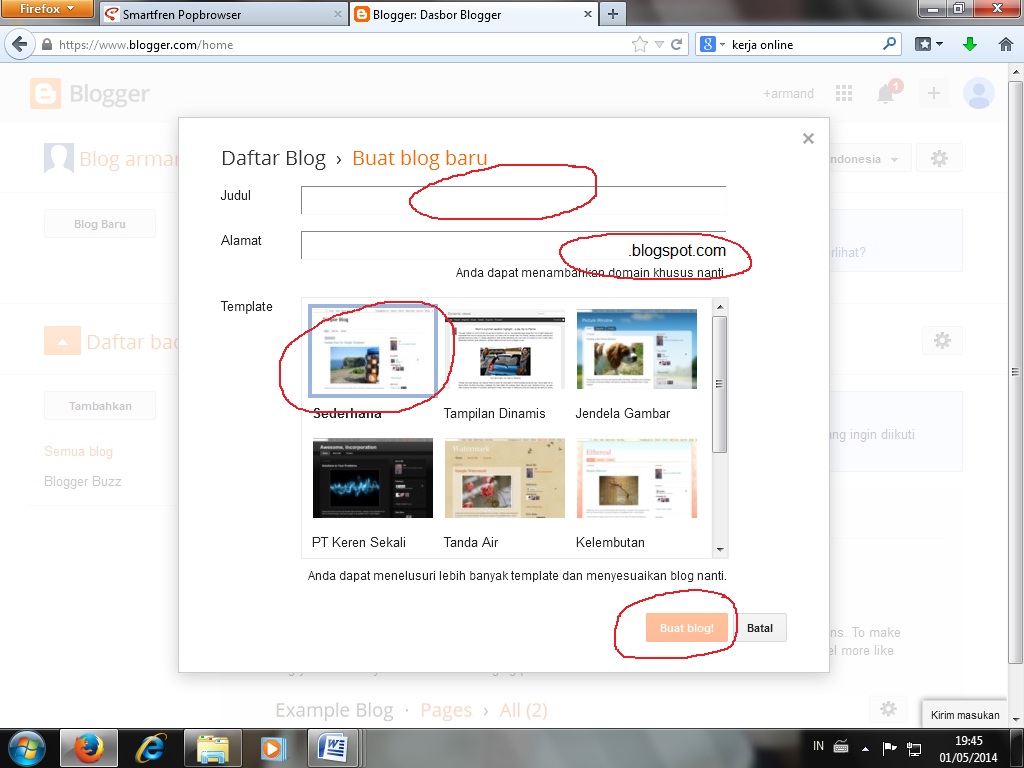Viewport: 1024px width, 768px height.
Task: Switch to the Smartfren Popbrowser tab
Action: (x=222, y=14)
